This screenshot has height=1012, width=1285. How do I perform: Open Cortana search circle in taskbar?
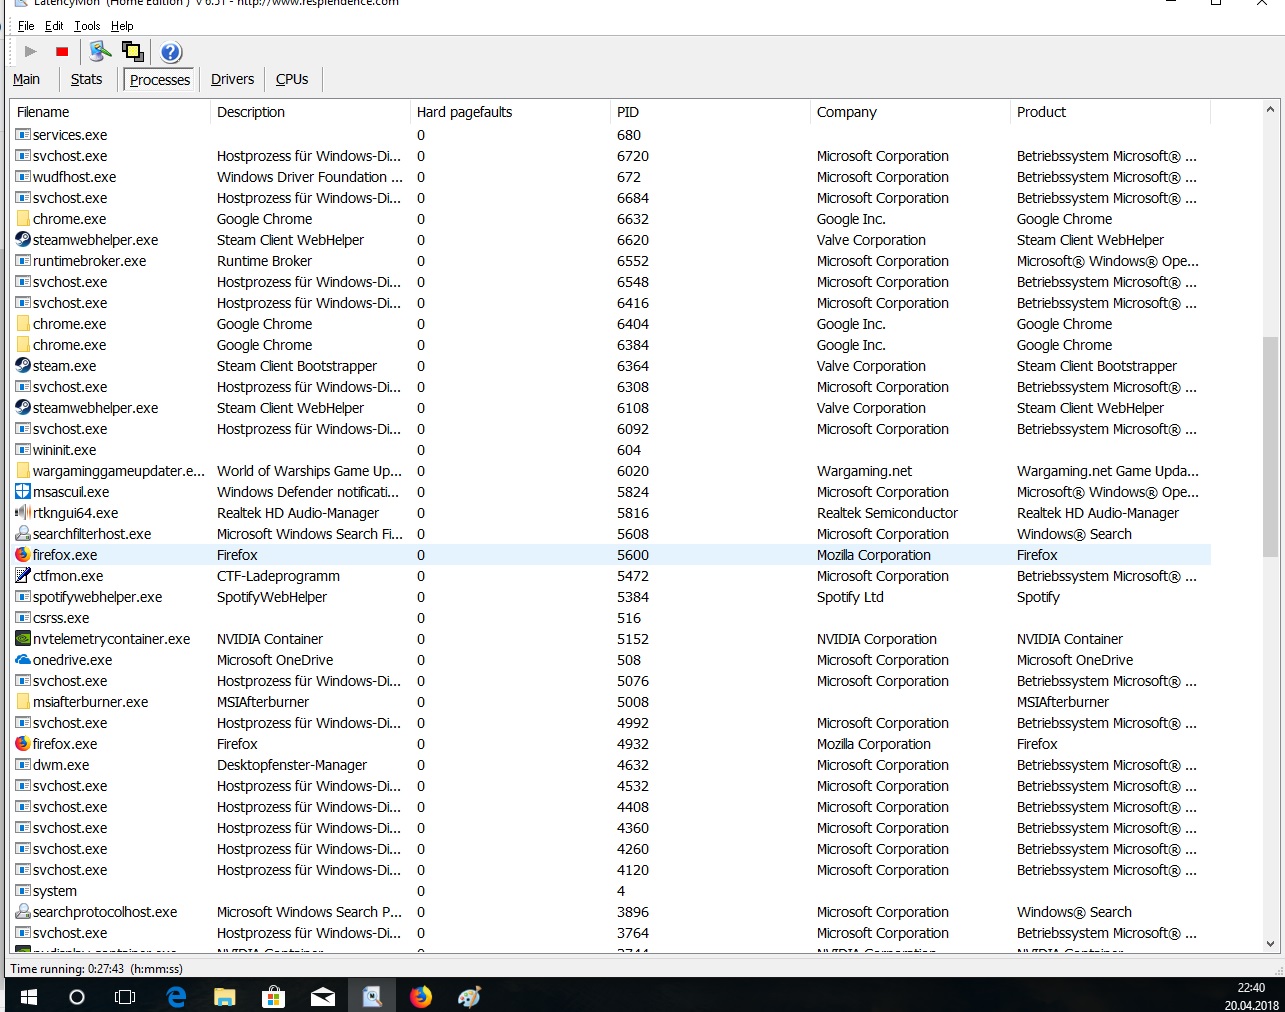point(77,996)
